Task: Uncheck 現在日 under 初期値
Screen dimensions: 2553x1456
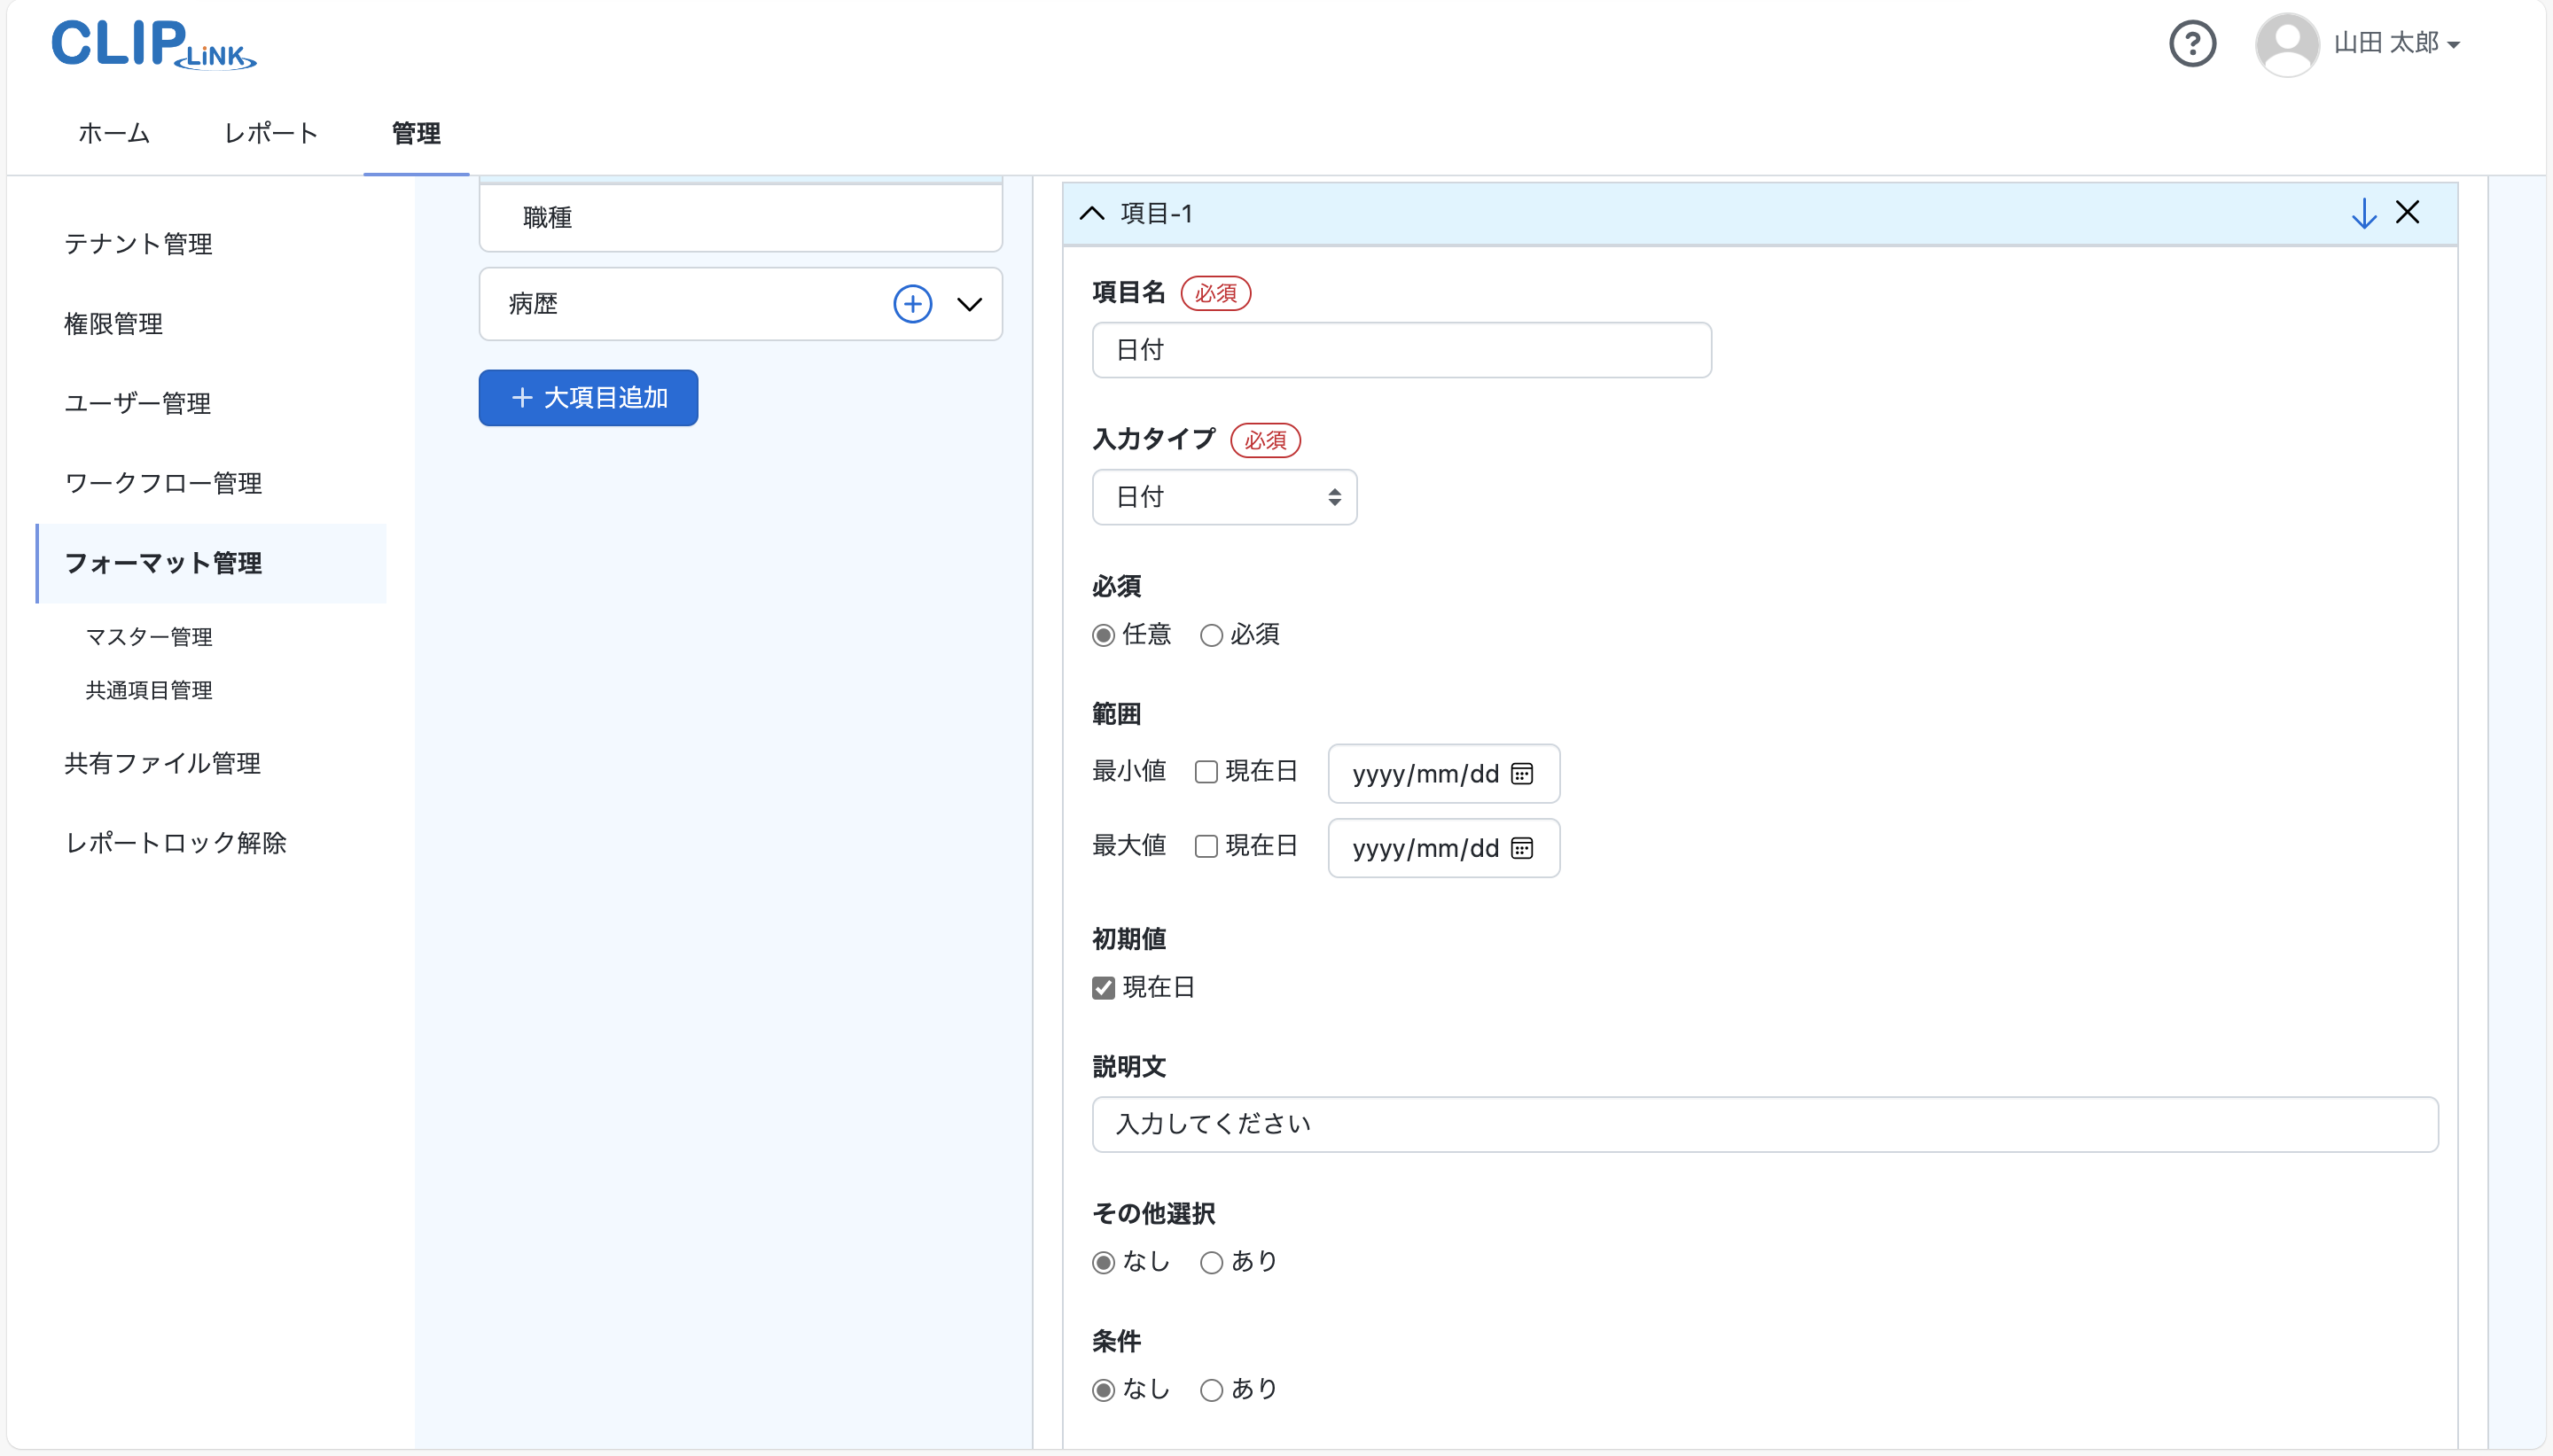Action: pos(1103,988)
